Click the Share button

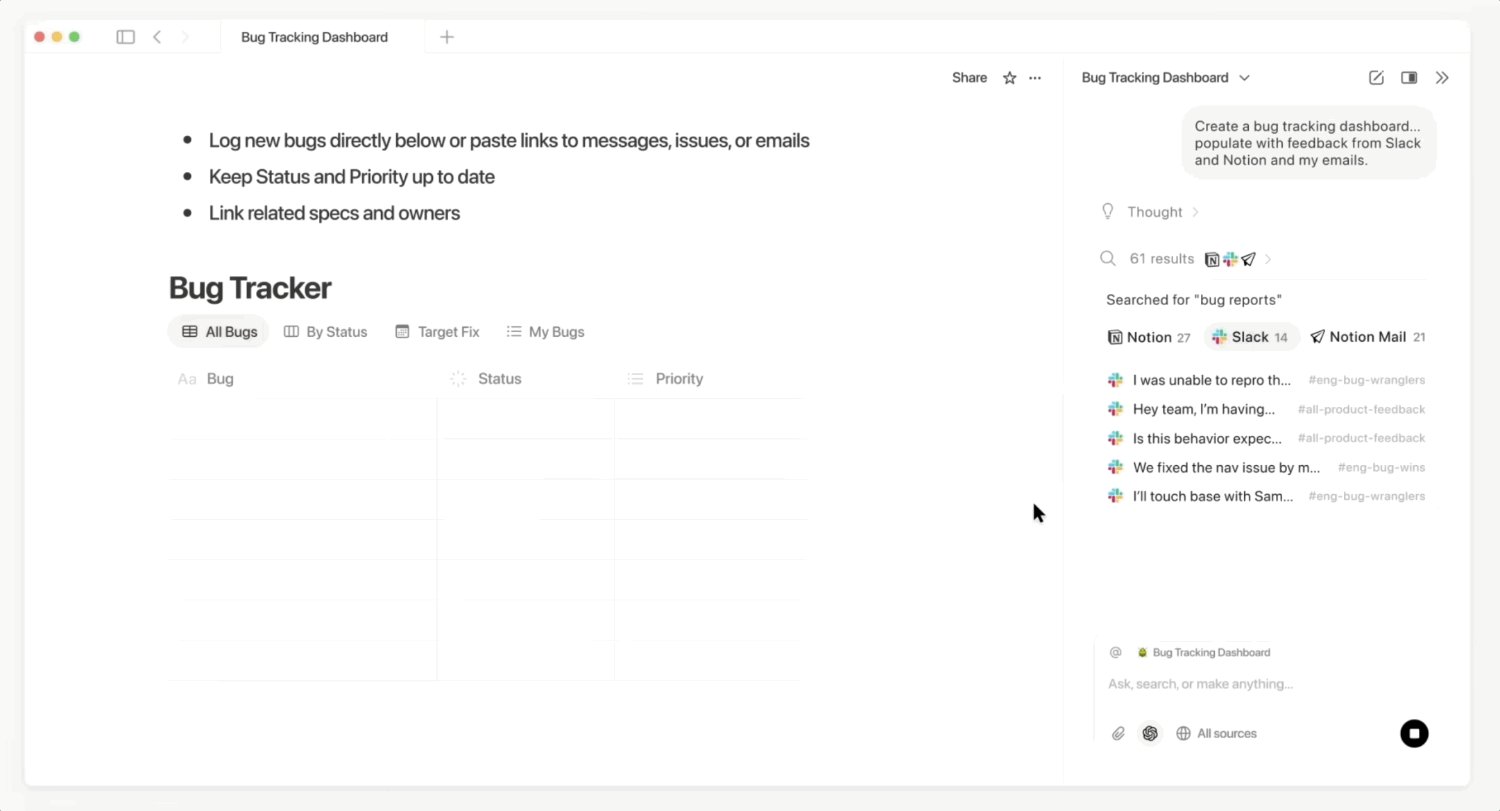[969, 78]
